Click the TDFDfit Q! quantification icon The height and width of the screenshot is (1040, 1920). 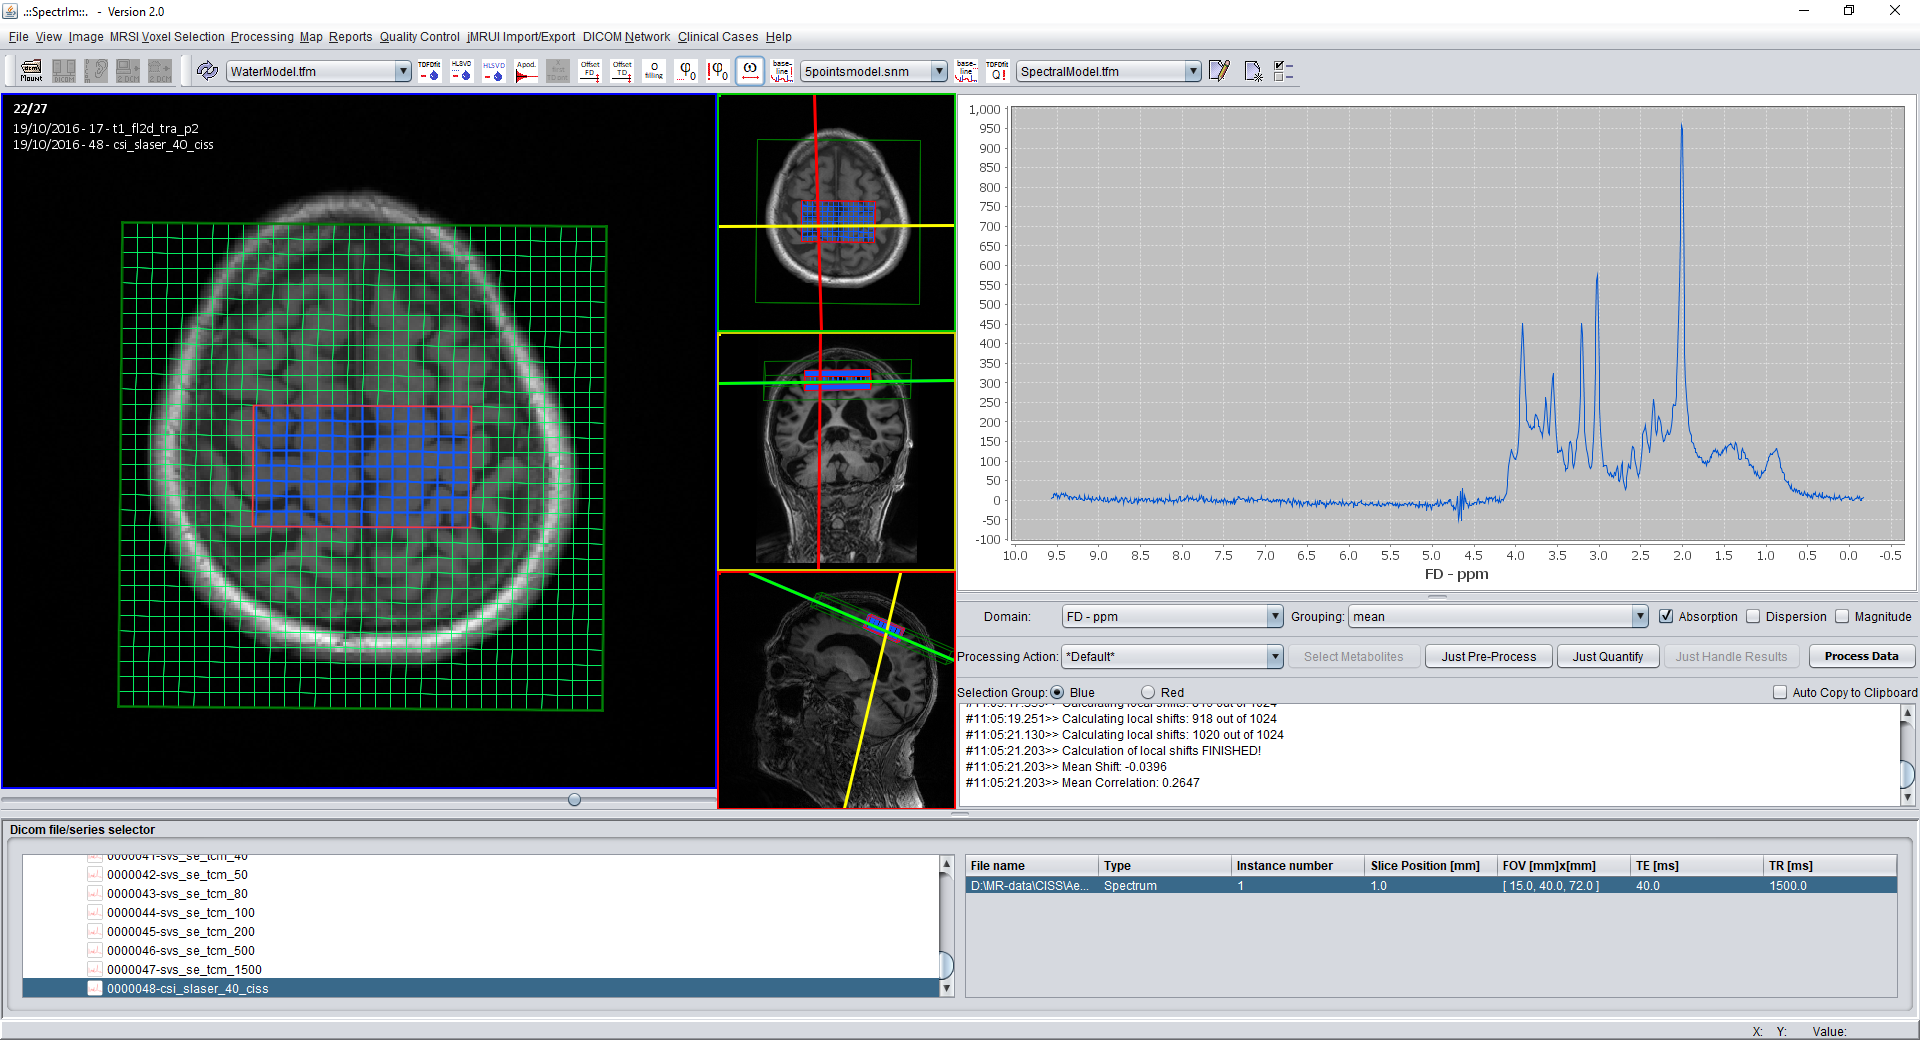[x=997, y=71]
